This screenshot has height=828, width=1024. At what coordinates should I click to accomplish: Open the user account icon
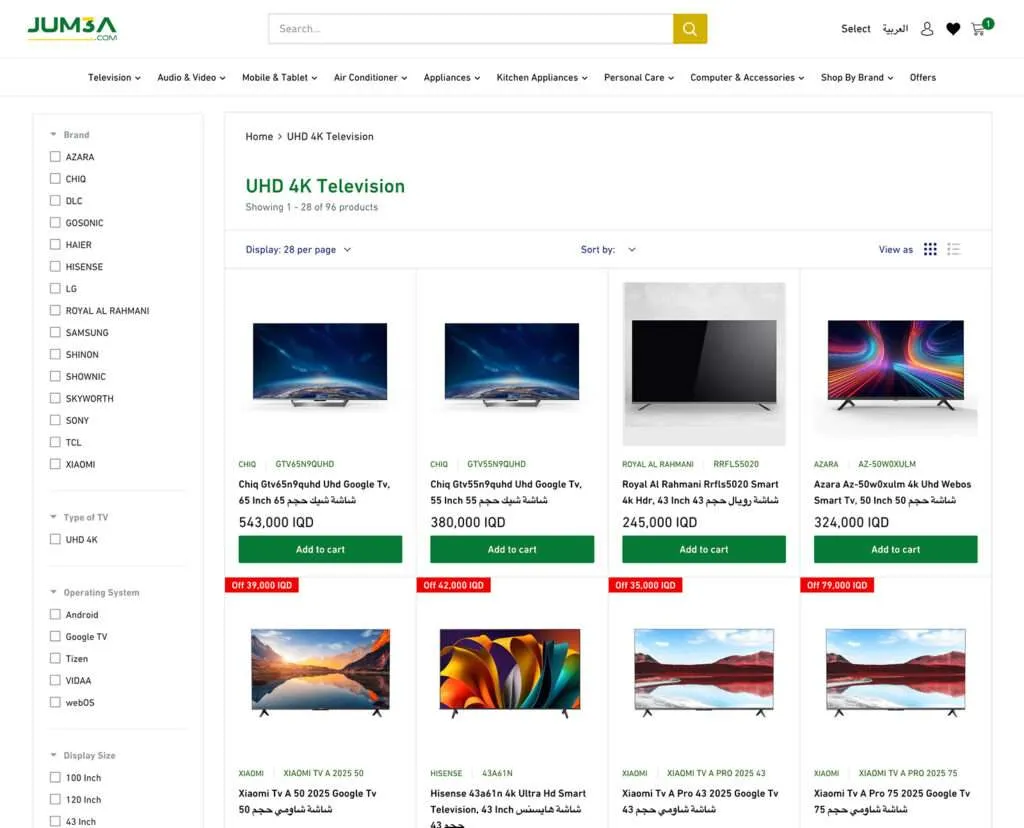927,29
